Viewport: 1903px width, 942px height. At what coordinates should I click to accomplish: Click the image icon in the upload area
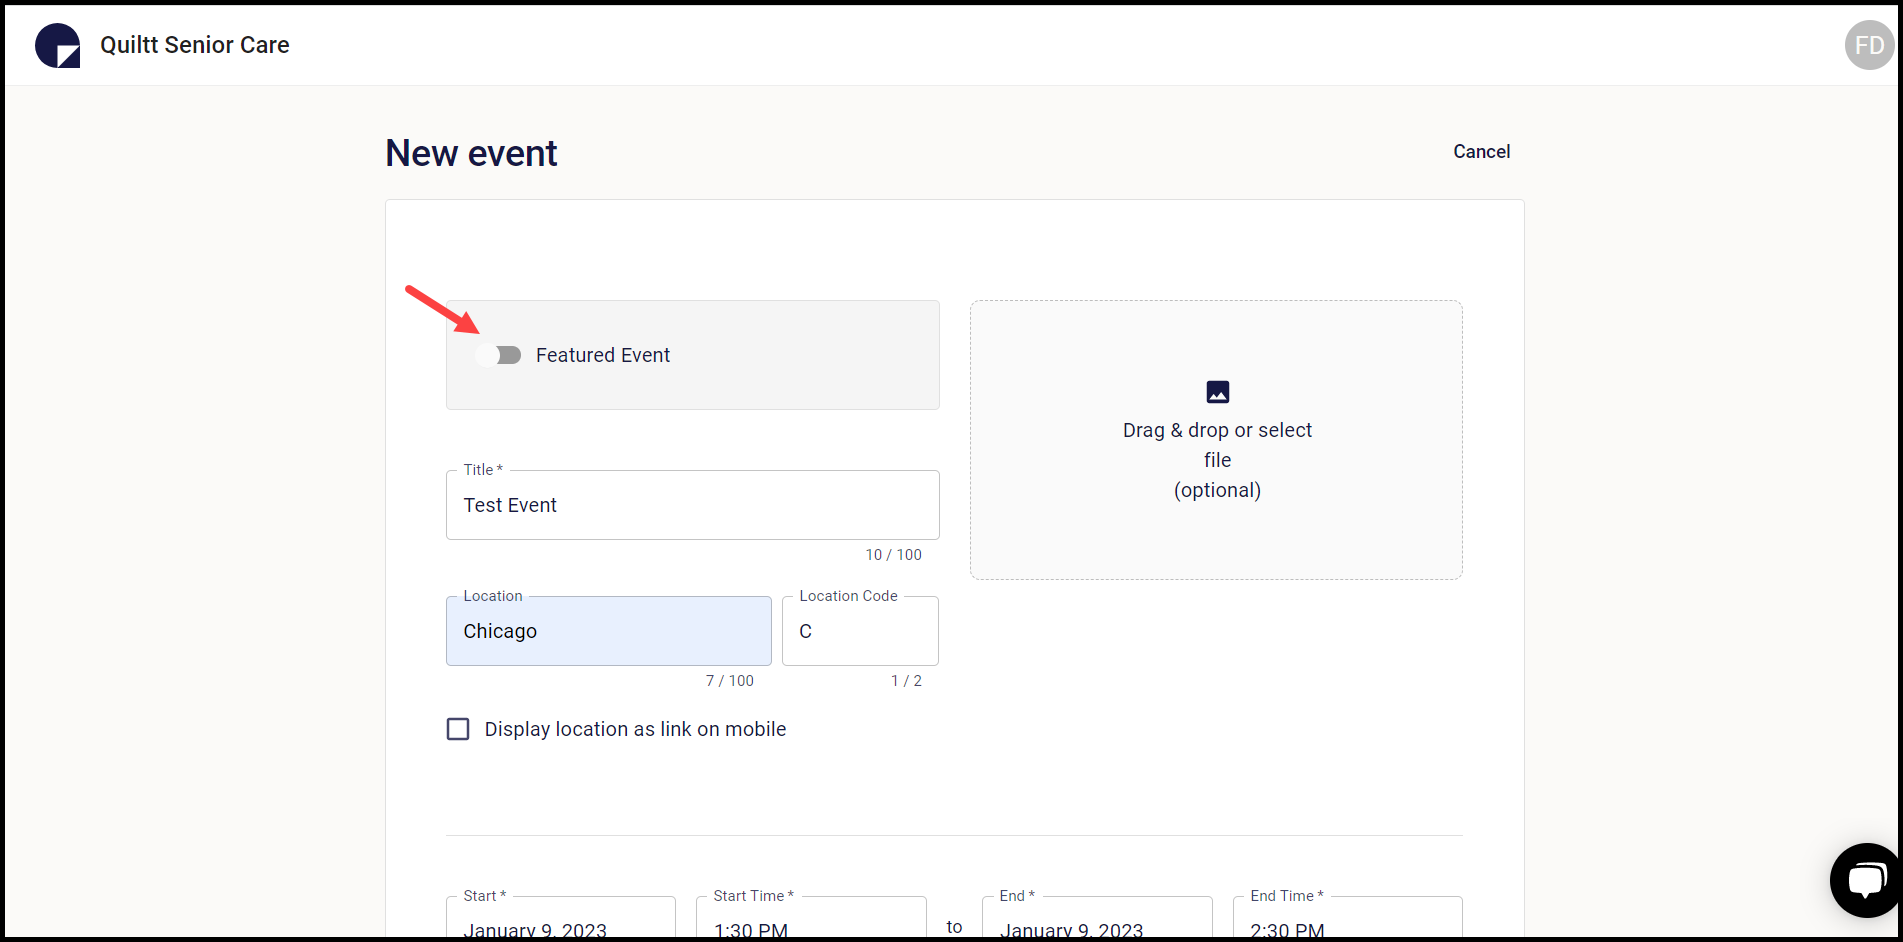(x=1217, y=391)
